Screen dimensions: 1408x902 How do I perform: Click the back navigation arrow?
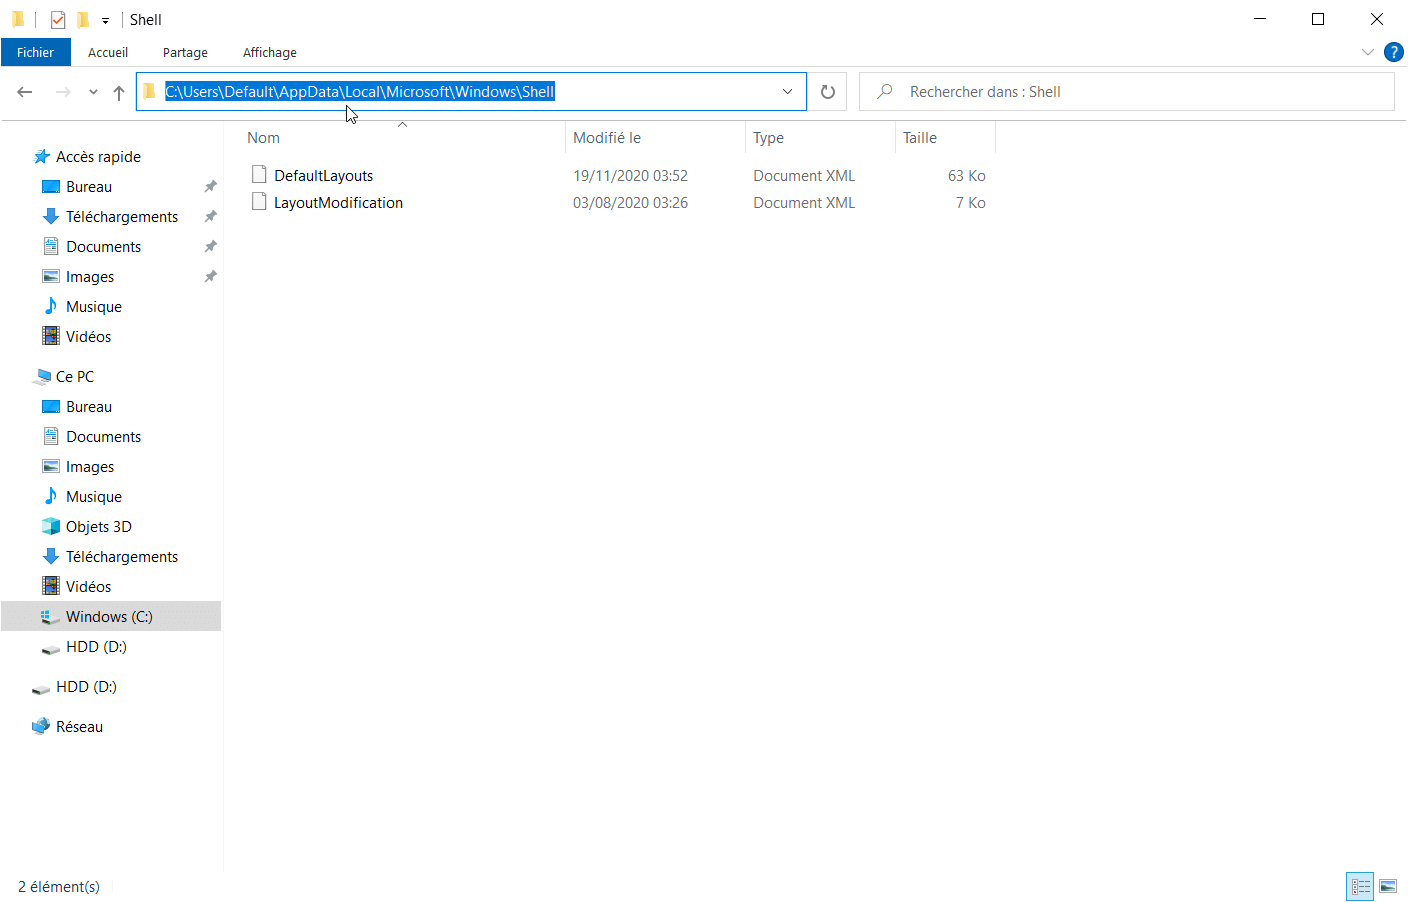25,92
